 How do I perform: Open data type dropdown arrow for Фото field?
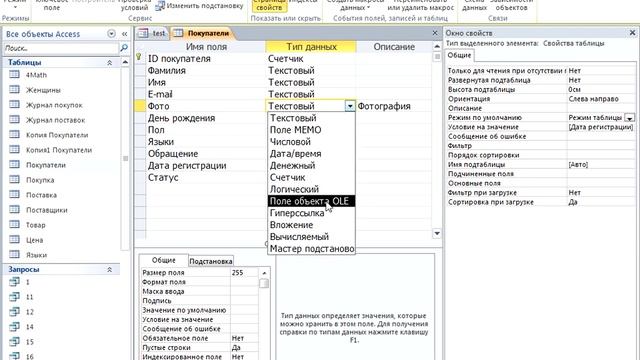(x=350, y=106)
